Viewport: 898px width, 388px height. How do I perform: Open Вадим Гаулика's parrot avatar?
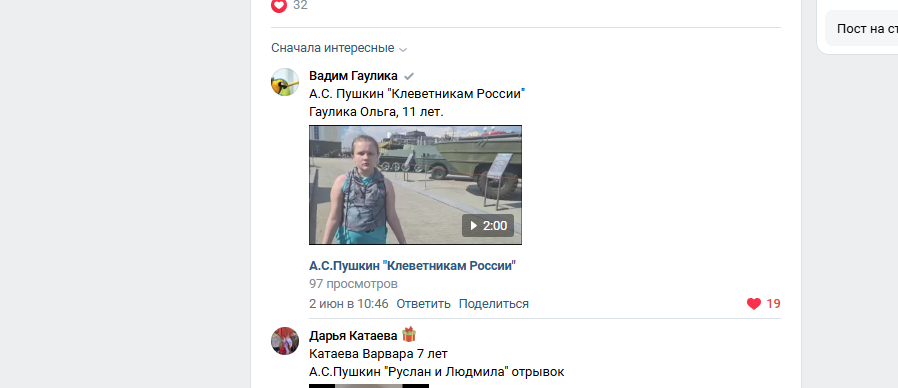(x=285, y=82)
